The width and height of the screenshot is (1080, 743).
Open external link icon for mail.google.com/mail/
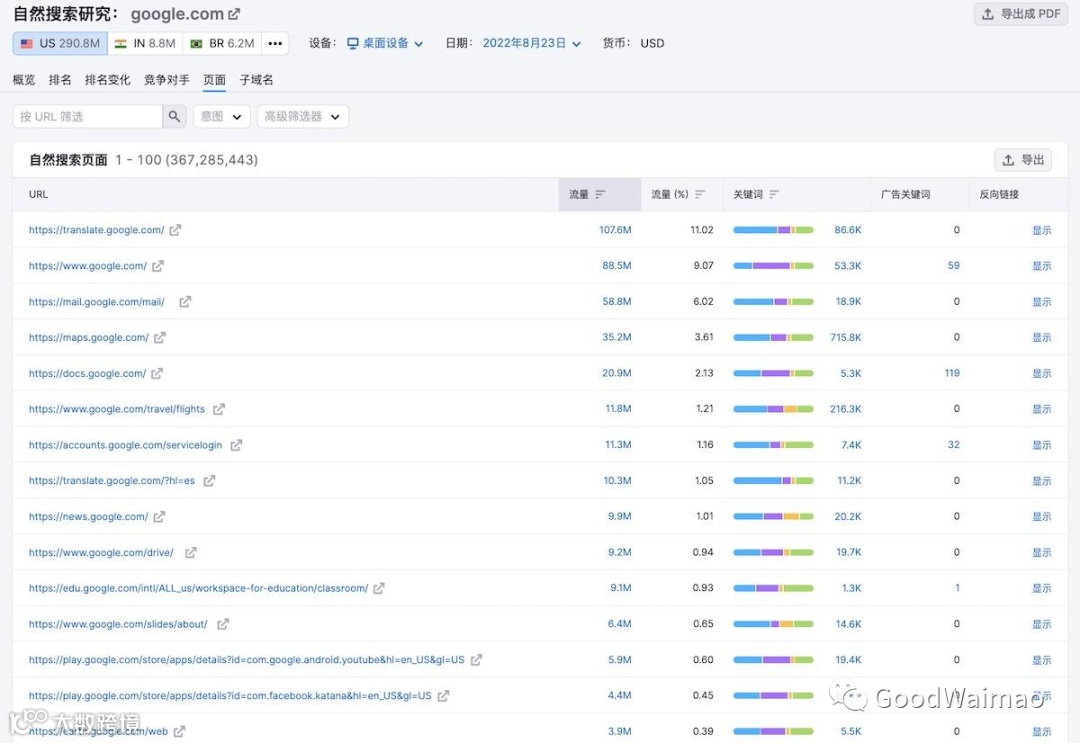point(185,302)
